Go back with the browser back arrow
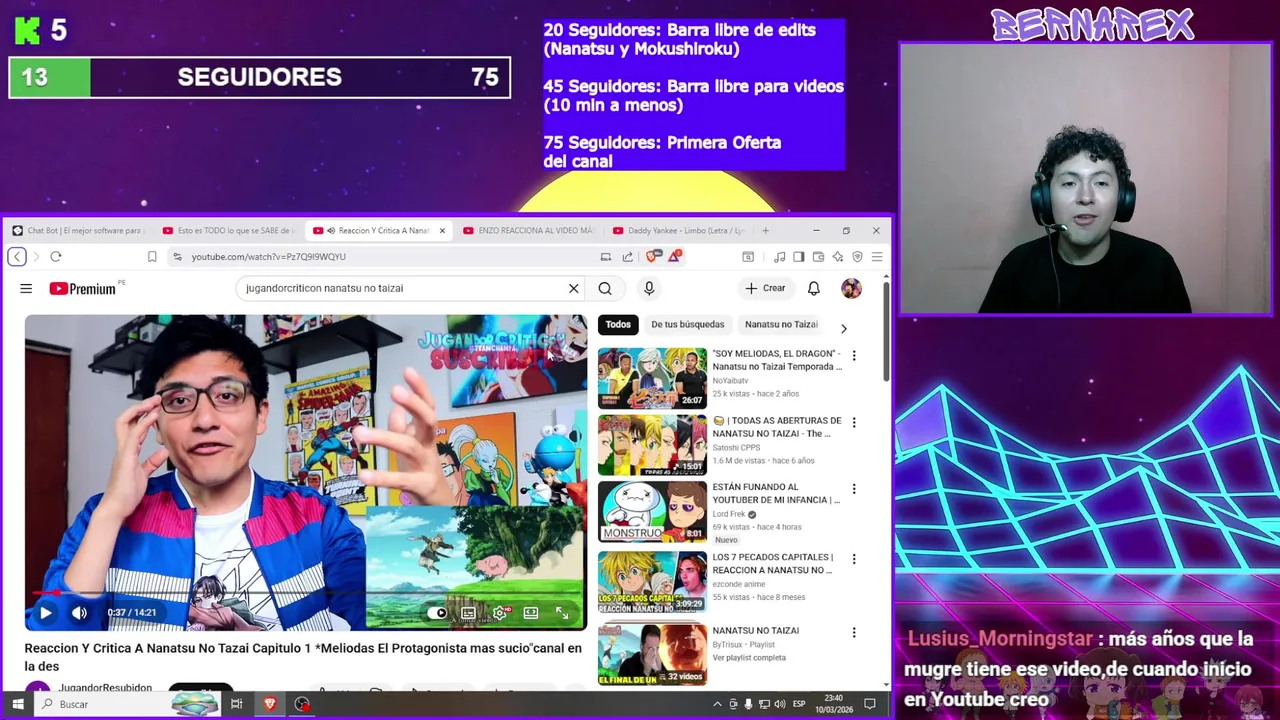Image resolution: width=1280 pixels, height=720 pixels. 17,257
